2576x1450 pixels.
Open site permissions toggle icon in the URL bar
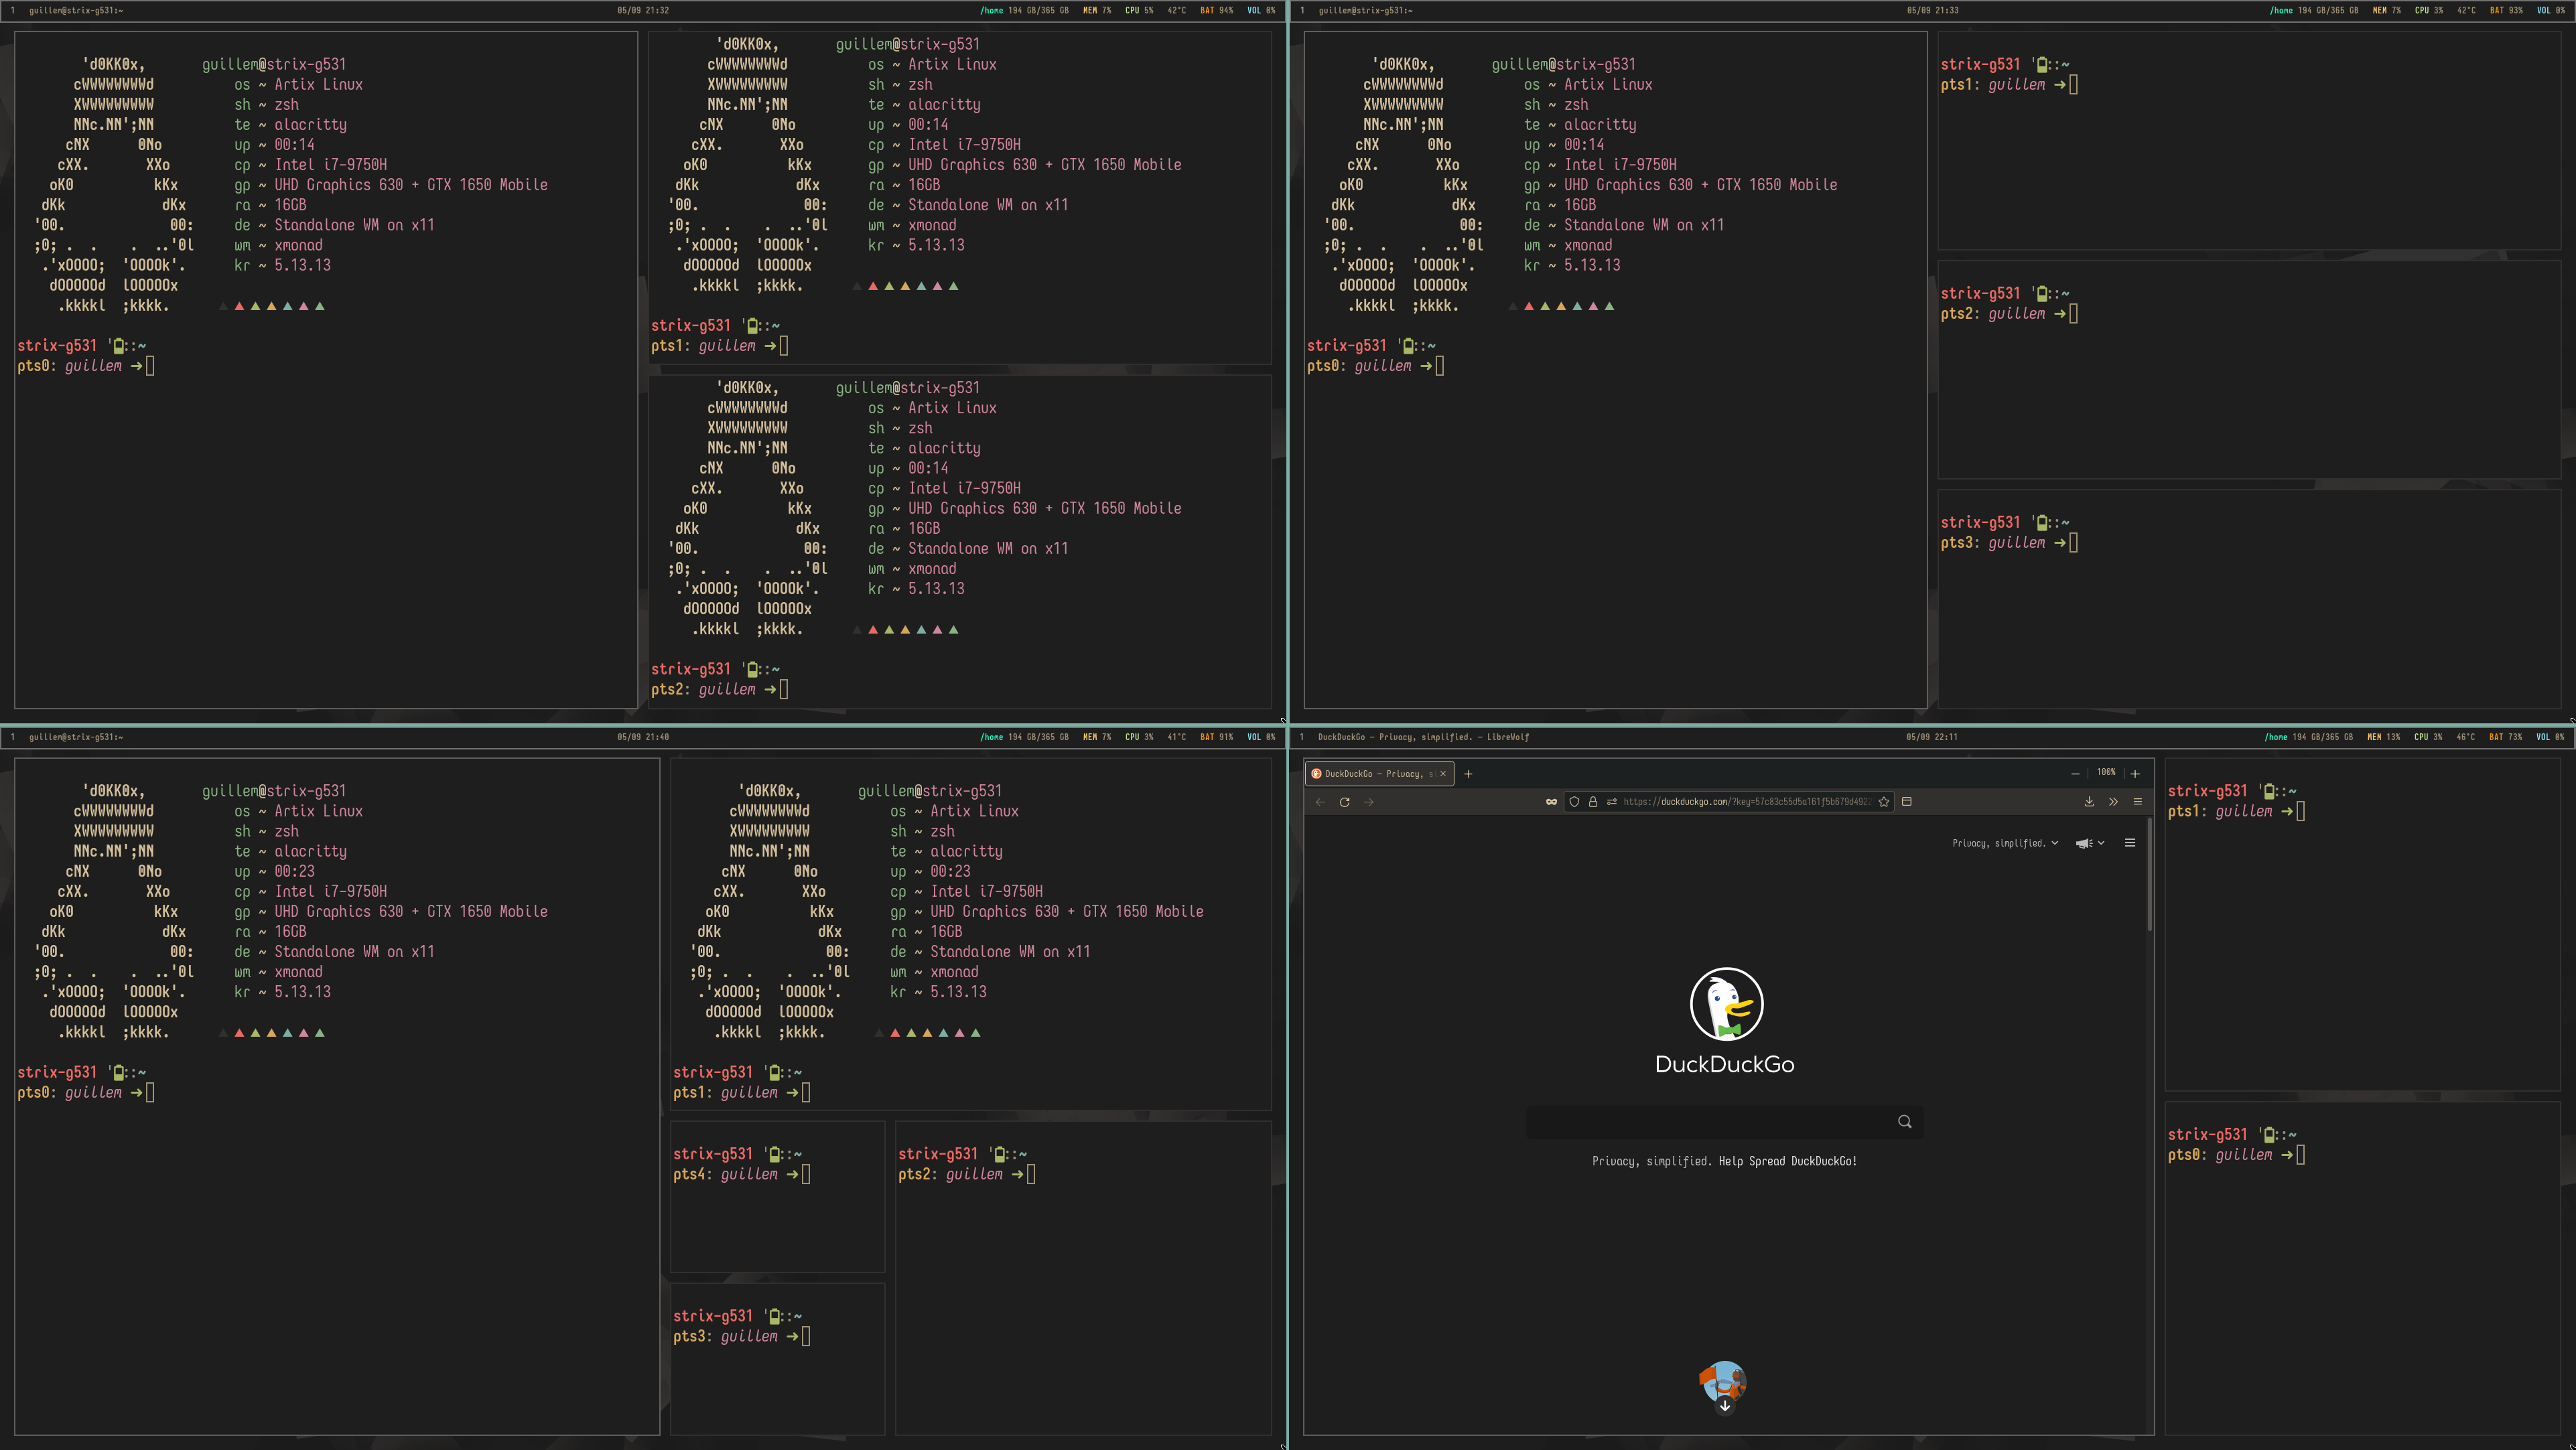click(x=1612, y=802)
